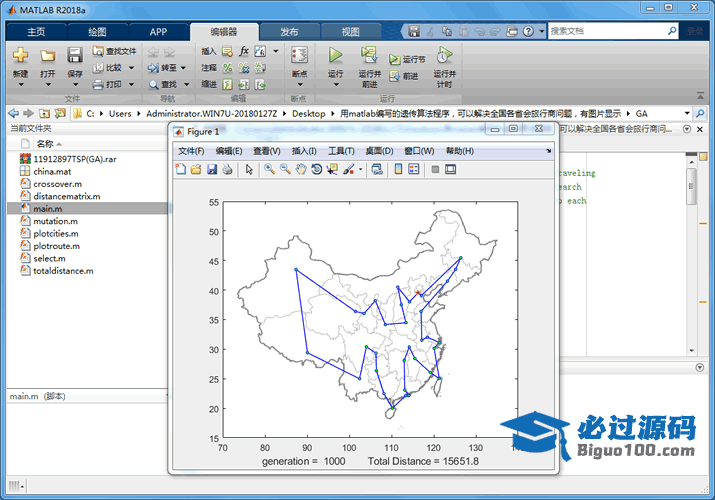Screen dimensions: 715x500
Task: Switch to the APP ribbon tab
Action: 158,32
